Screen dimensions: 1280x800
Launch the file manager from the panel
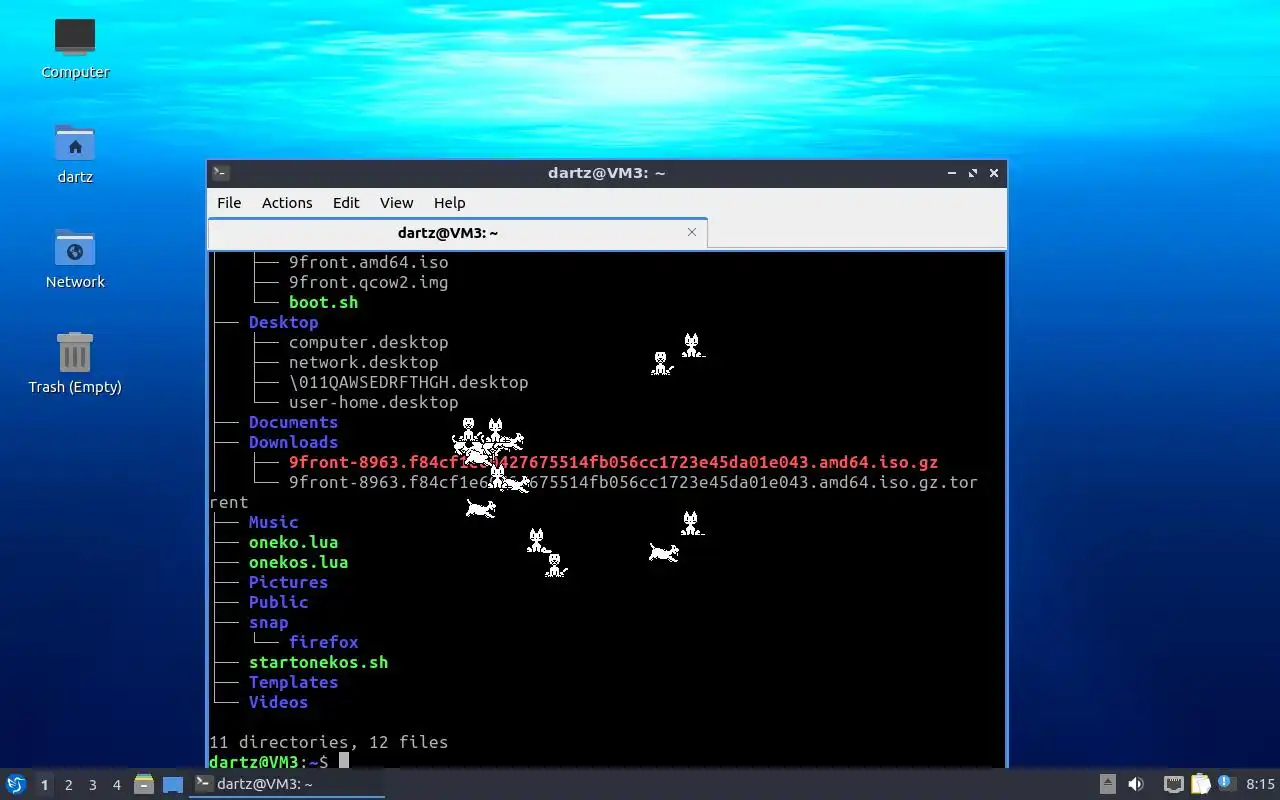click(x=144, y=784)
